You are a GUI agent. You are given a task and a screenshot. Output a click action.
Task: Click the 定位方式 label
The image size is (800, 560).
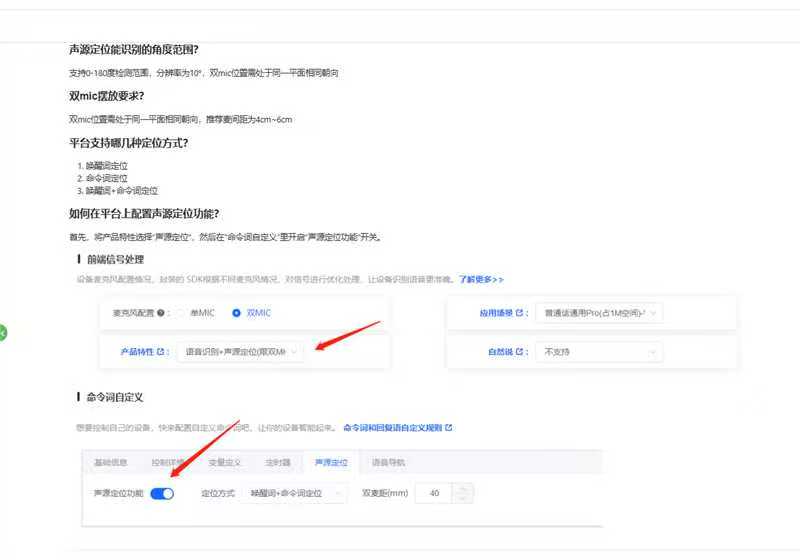[218, 493]
